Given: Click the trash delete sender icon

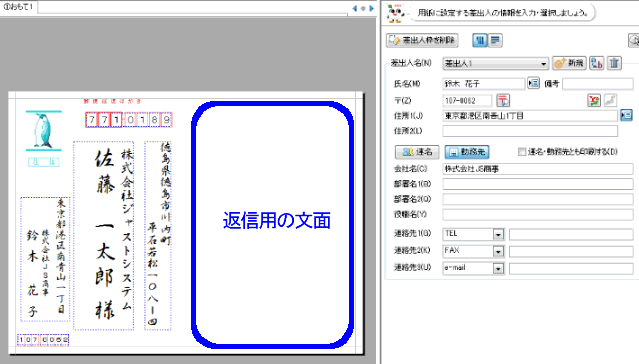Looking at the screenshot, I should click(x=614, y=63).
